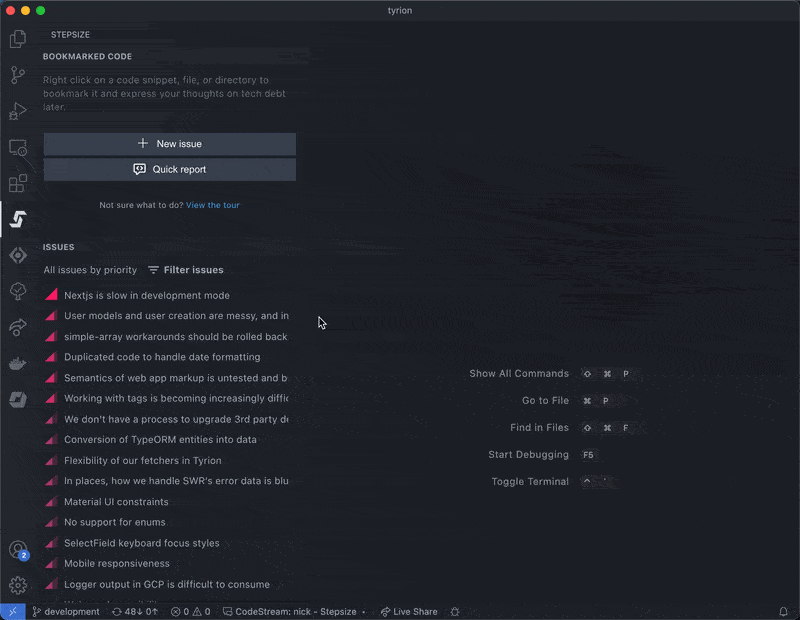Image resolution: width=800 pixels, height=620 pixels.
Task: Open Remote Explorer in activity bar
Action: [18, 147]
